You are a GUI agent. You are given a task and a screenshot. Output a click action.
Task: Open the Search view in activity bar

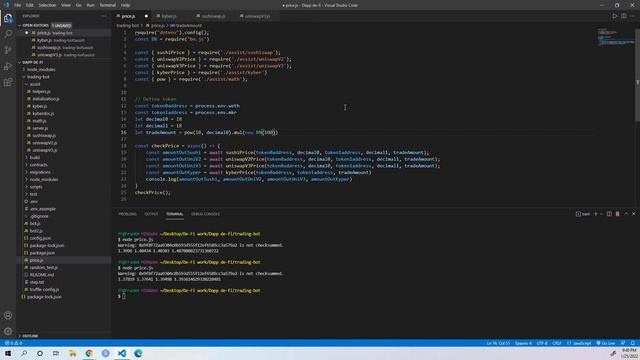click(8, 34)
